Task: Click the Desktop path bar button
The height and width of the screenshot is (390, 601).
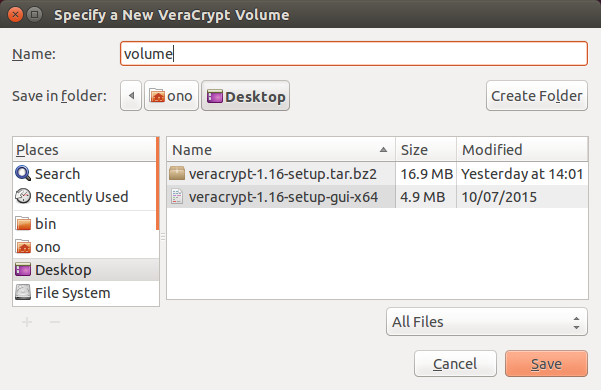Action: (245, 96)
